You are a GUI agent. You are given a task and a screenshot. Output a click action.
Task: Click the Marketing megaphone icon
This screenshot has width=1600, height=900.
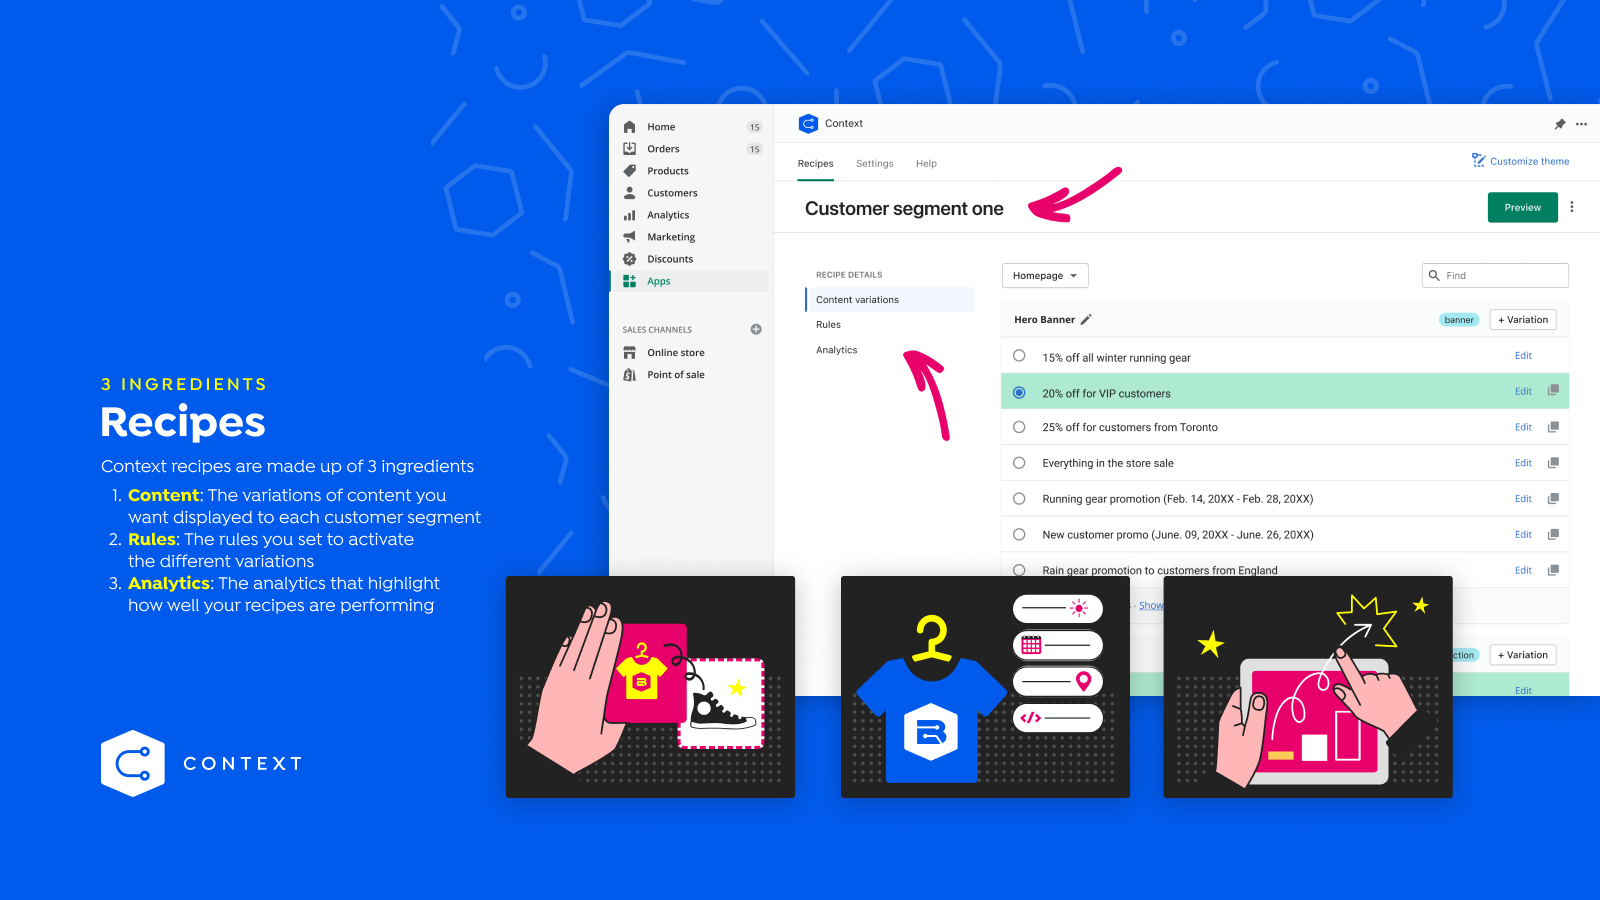pyautogui.click(x=629, y=236)
